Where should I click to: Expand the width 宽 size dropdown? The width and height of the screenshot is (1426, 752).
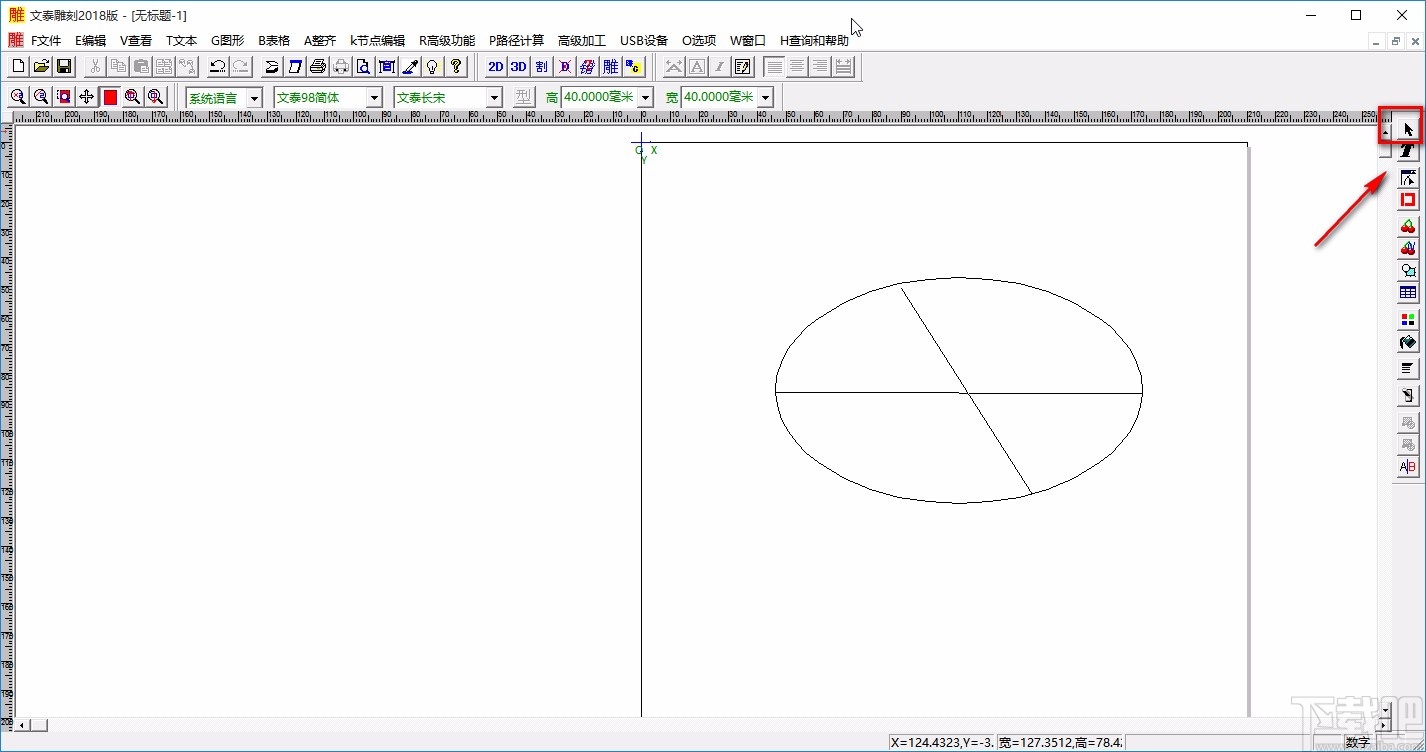coord(765,98)
